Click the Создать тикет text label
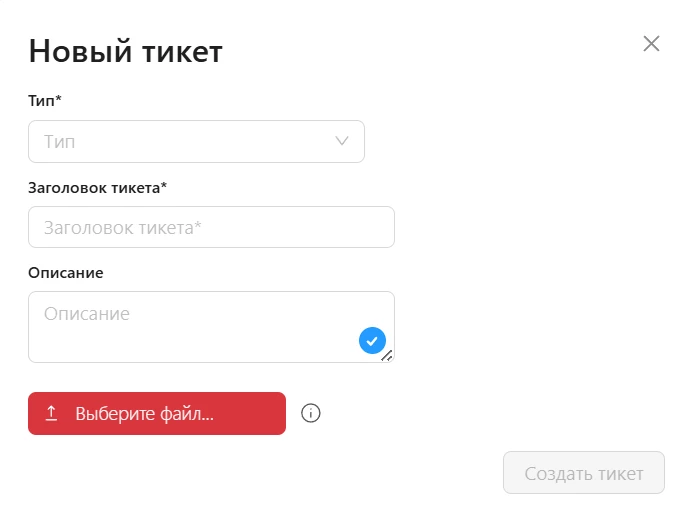This screenshot has height=514, width=690. pyautogui.click(x=584, y=474)
